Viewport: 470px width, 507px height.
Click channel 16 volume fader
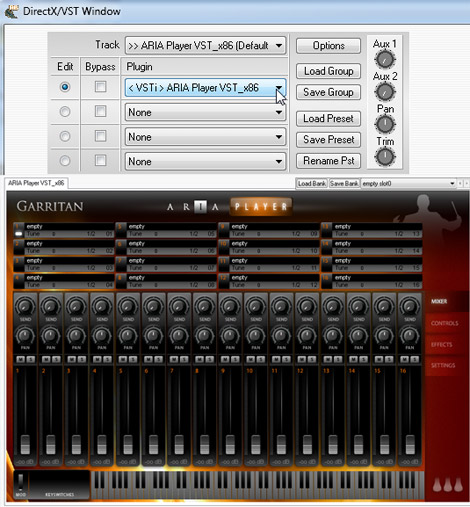tap(410, 444)
